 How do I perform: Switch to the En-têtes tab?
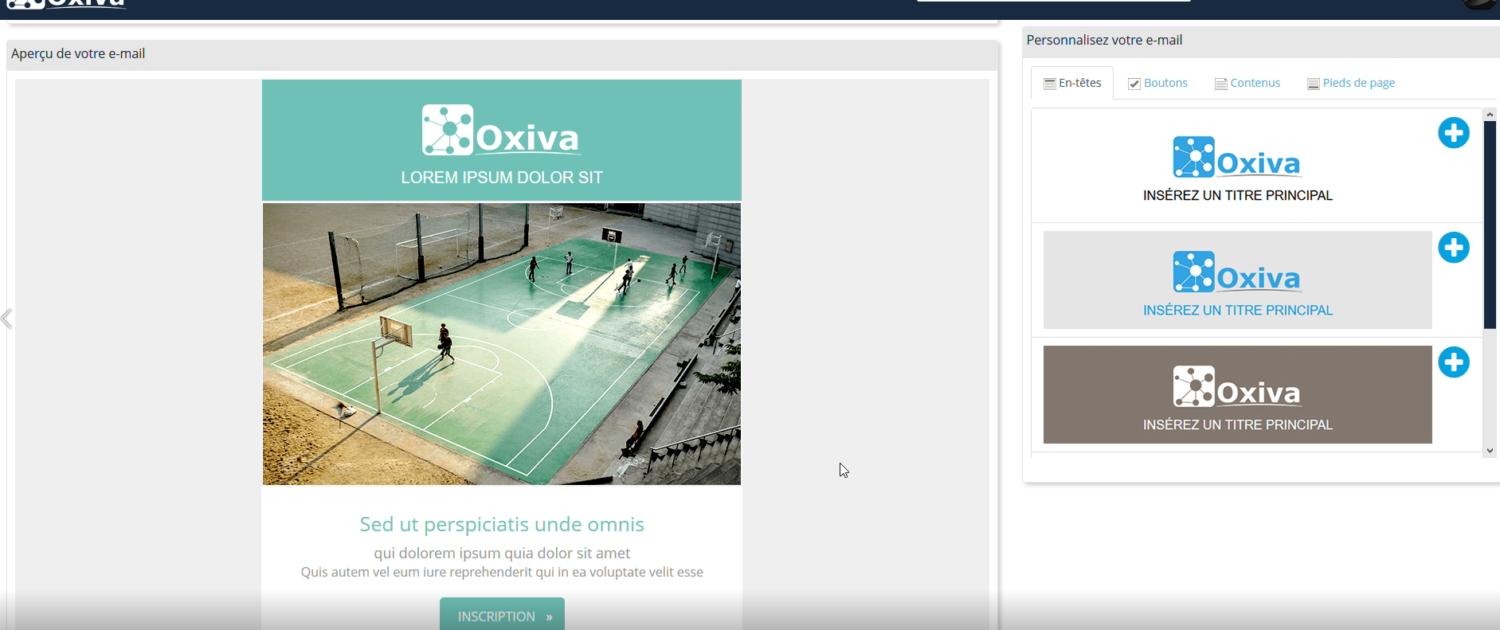point(1072,83)
